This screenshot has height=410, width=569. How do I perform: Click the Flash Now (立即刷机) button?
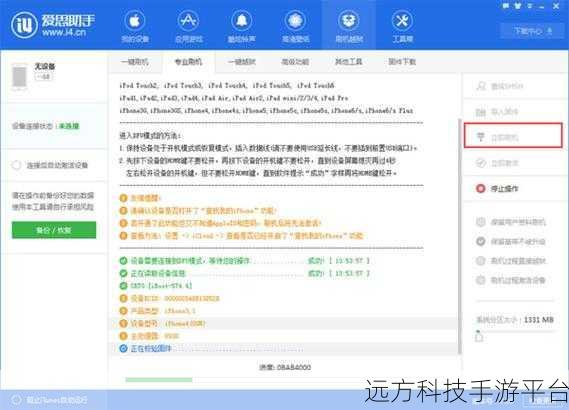513,136
